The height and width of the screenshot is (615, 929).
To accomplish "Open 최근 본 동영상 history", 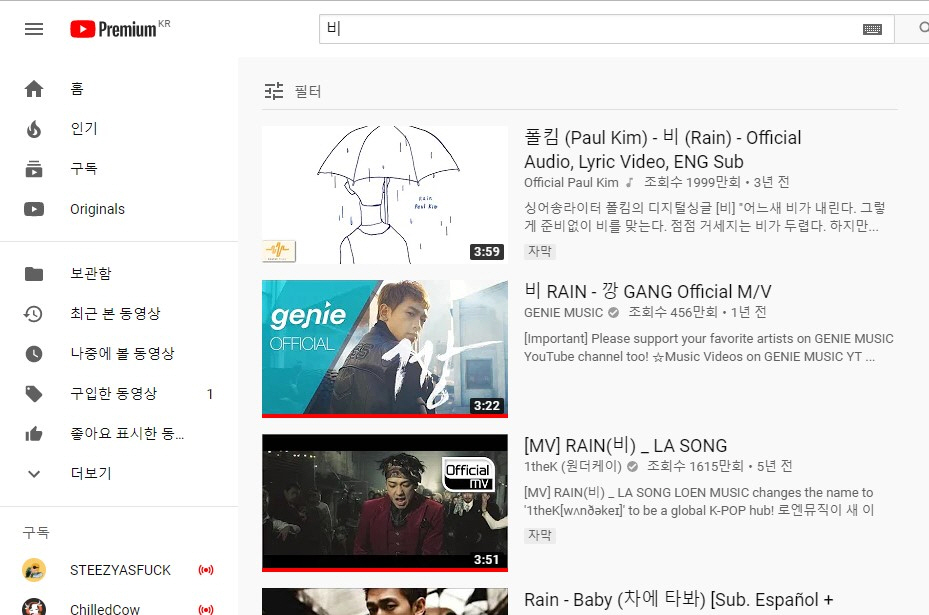I will click(x=116, y=313).
